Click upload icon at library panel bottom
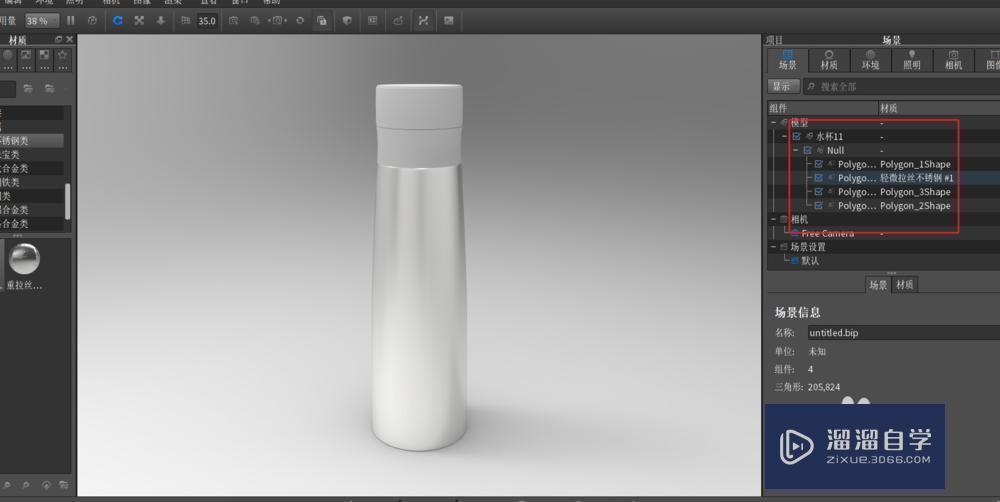 pos(46,485)
